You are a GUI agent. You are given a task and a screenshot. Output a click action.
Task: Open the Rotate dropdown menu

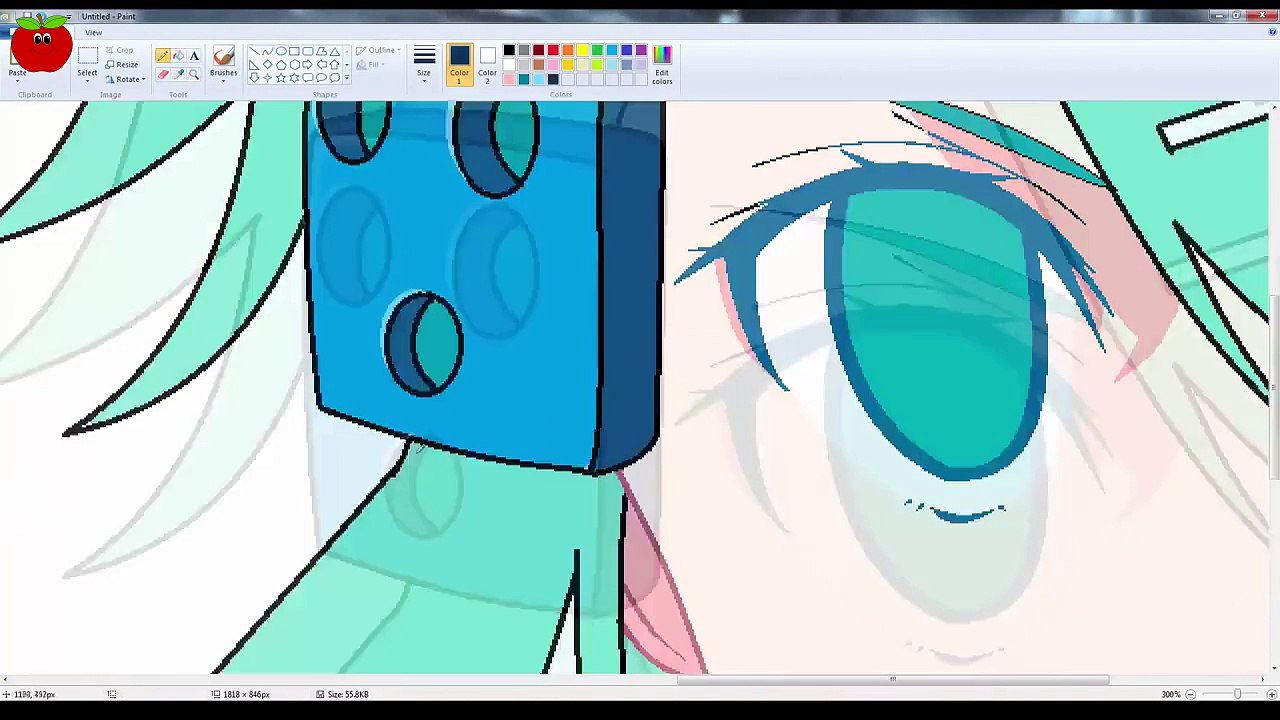coord(125,79)
